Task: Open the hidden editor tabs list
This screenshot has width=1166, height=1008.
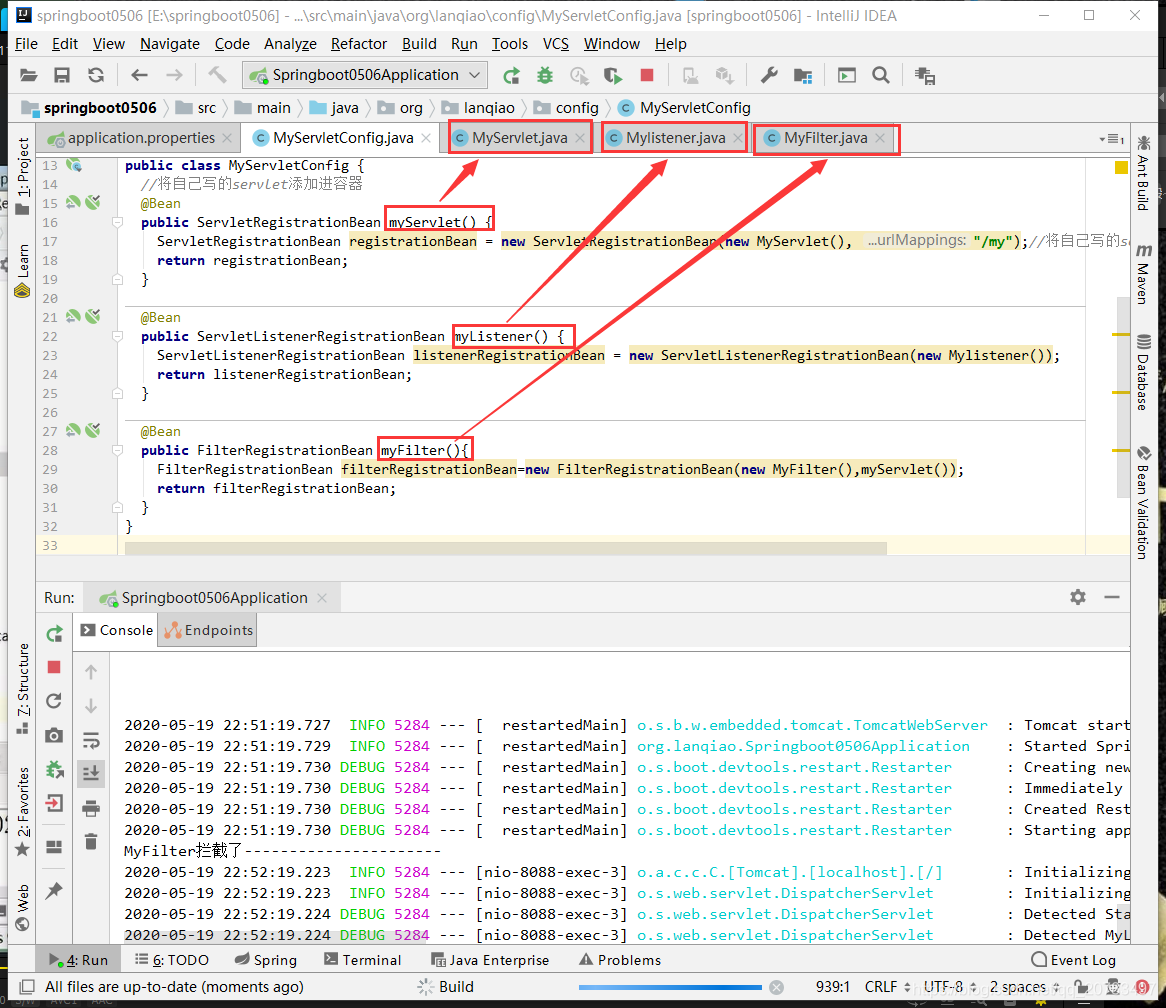Action: [1112, 139]
